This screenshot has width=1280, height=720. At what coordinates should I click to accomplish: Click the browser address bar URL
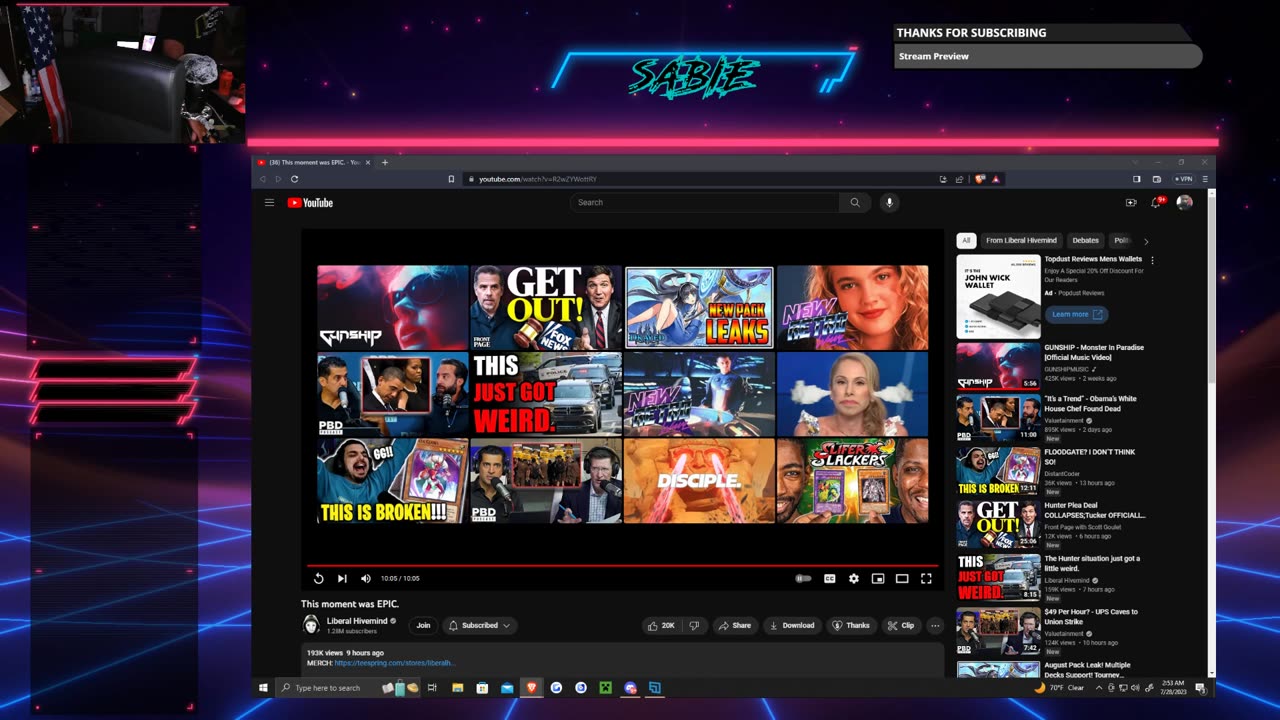538,179
